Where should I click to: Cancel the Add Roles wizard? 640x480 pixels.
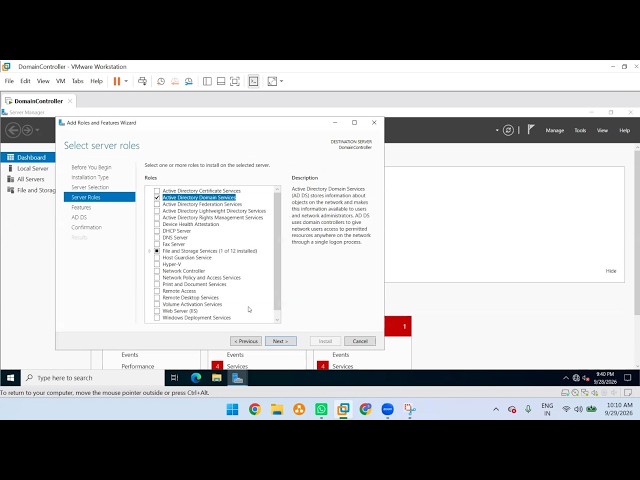pyautogui.click(x=360, y=341)
